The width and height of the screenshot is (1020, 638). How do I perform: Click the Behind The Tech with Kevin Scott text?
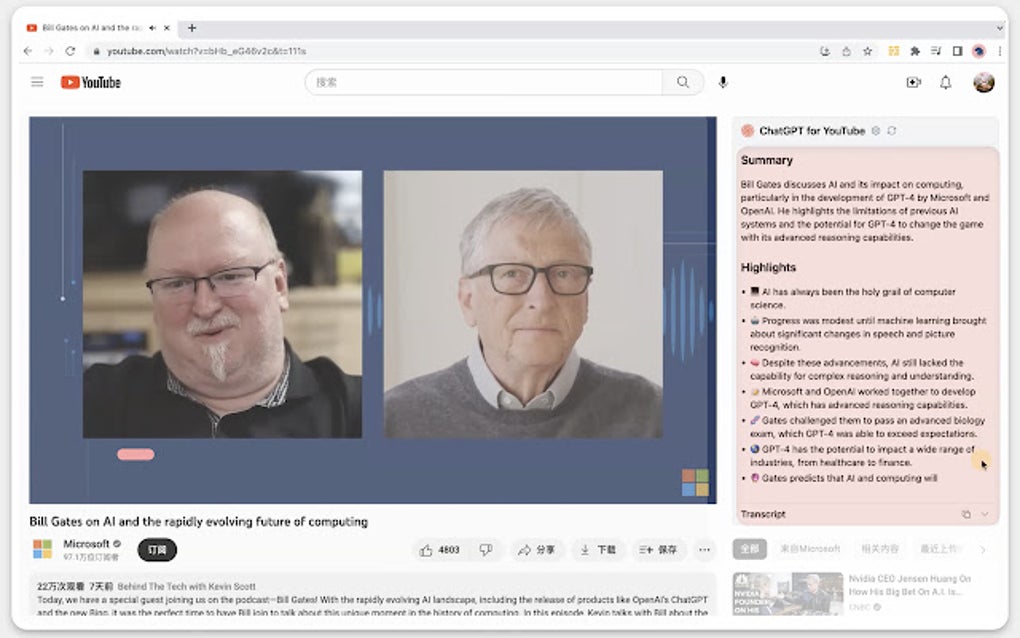[x=187, y=587]
